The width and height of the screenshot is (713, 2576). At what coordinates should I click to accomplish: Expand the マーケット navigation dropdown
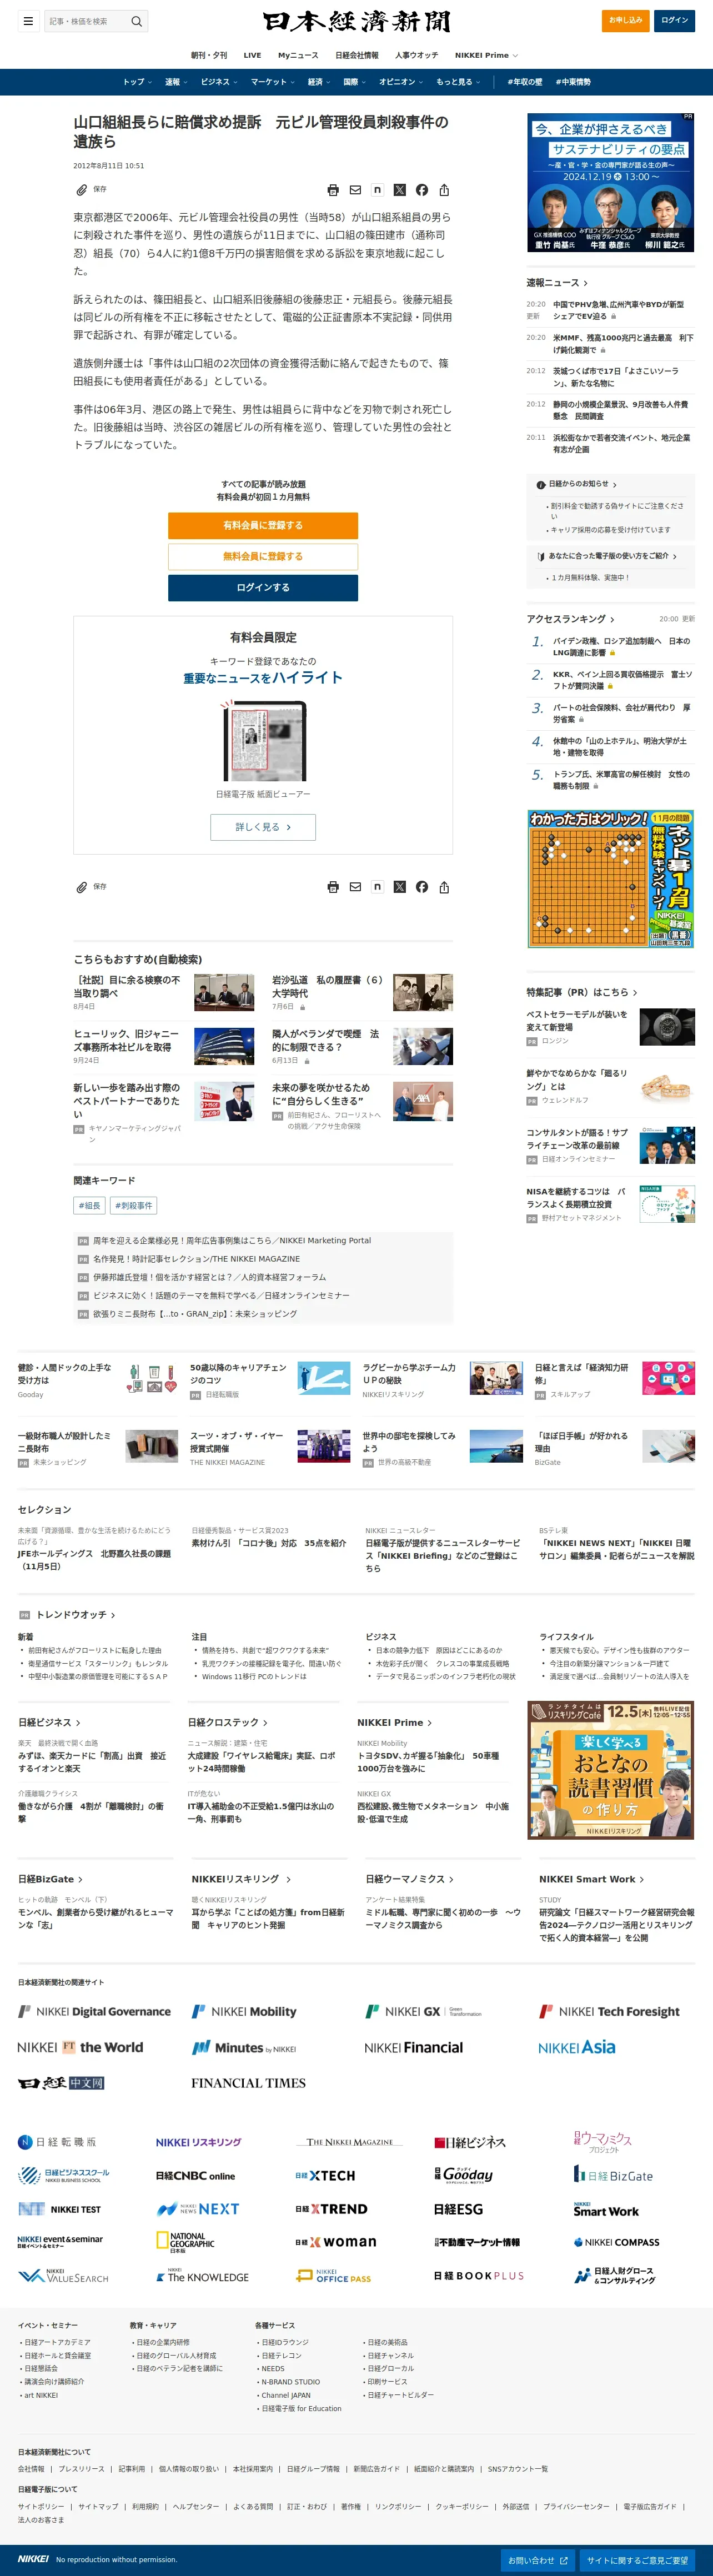coord(272,82)
